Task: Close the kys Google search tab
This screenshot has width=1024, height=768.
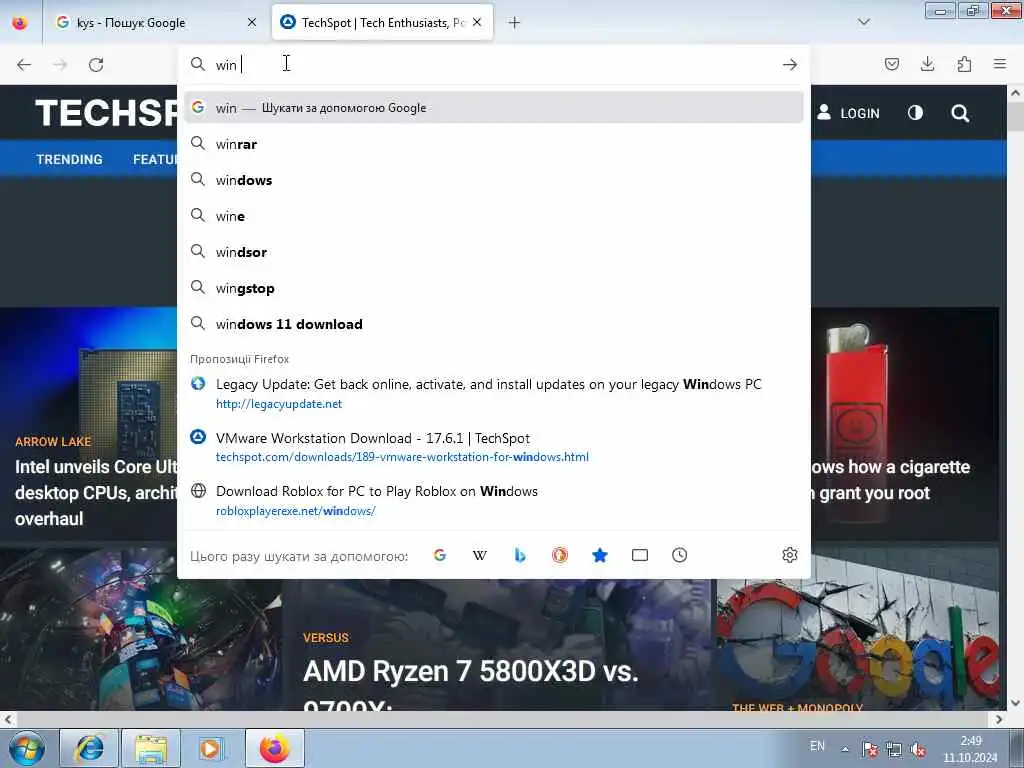Action: coord(252,23)
